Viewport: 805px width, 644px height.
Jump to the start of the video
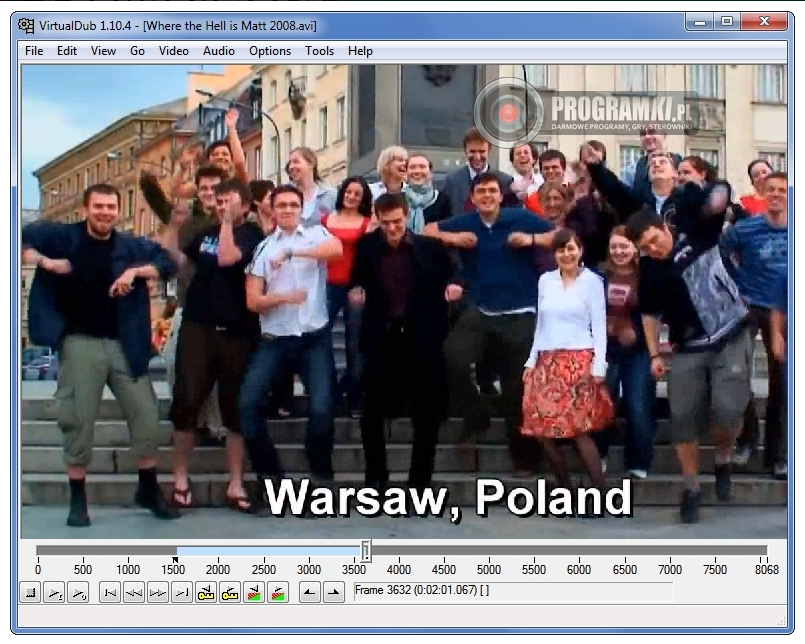point(109,593)
